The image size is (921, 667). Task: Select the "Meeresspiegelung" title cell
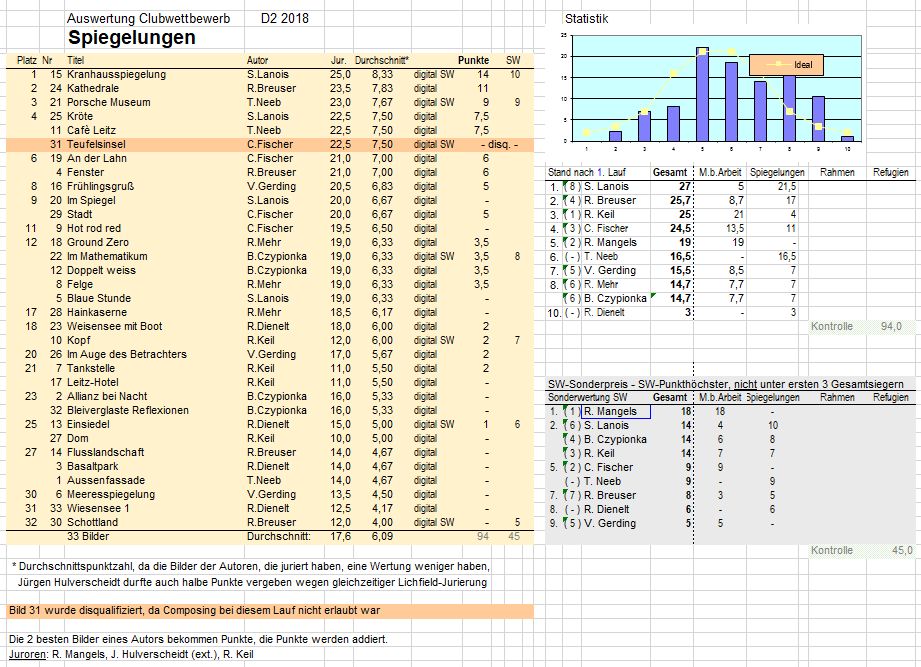pos(111,494)
